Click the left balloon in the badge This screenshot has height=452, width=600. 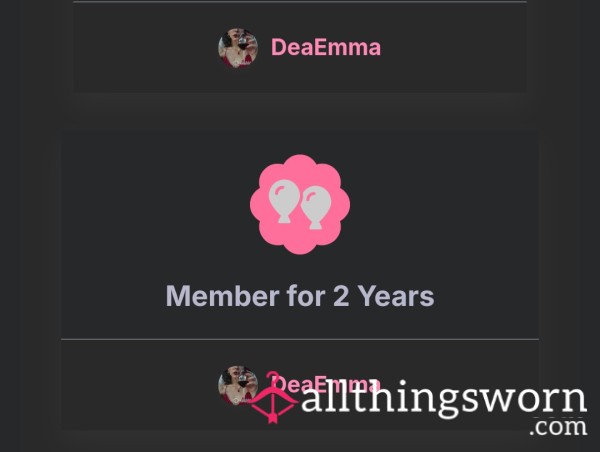284,201
